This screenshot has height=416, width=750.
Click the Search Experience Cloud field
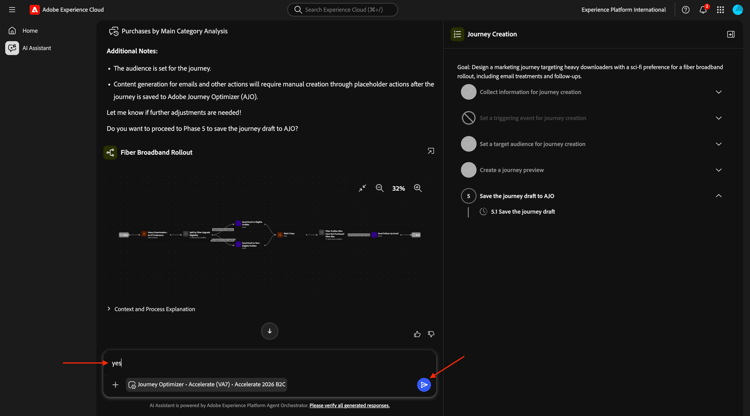(x=342, y=10)
